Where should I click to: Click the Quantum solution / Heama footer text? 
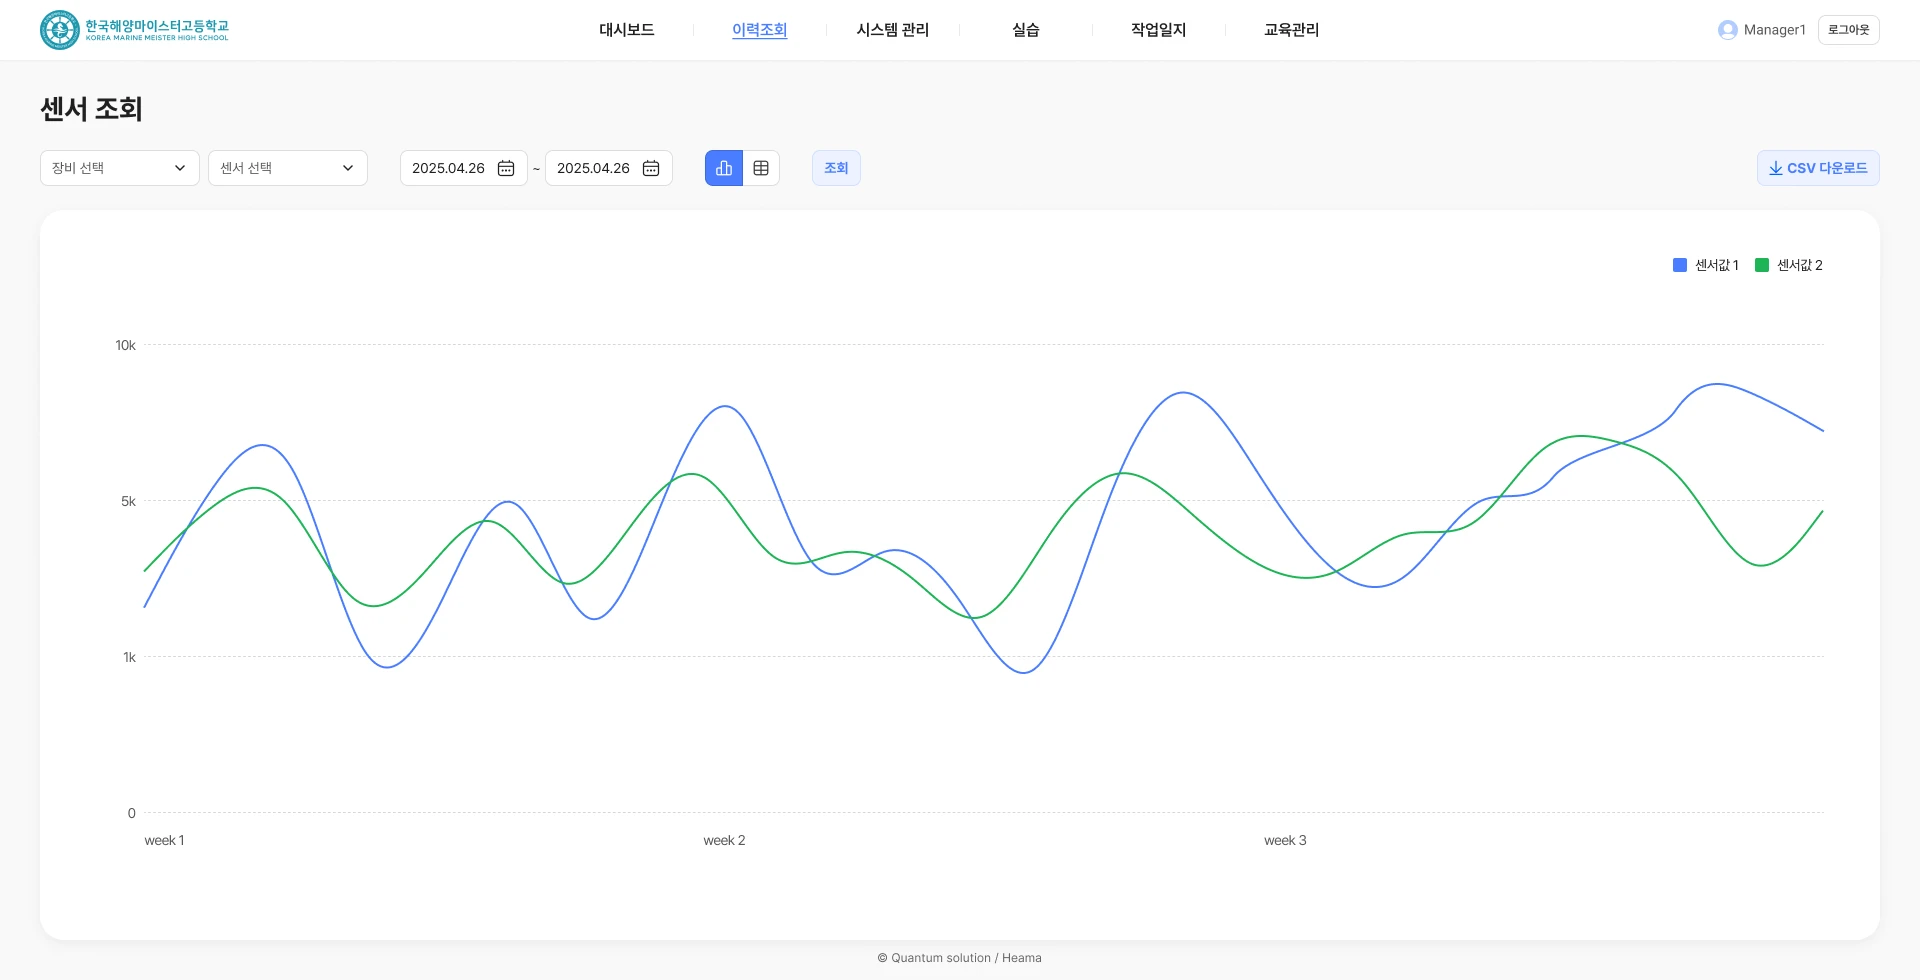click(x=960, y=958)
